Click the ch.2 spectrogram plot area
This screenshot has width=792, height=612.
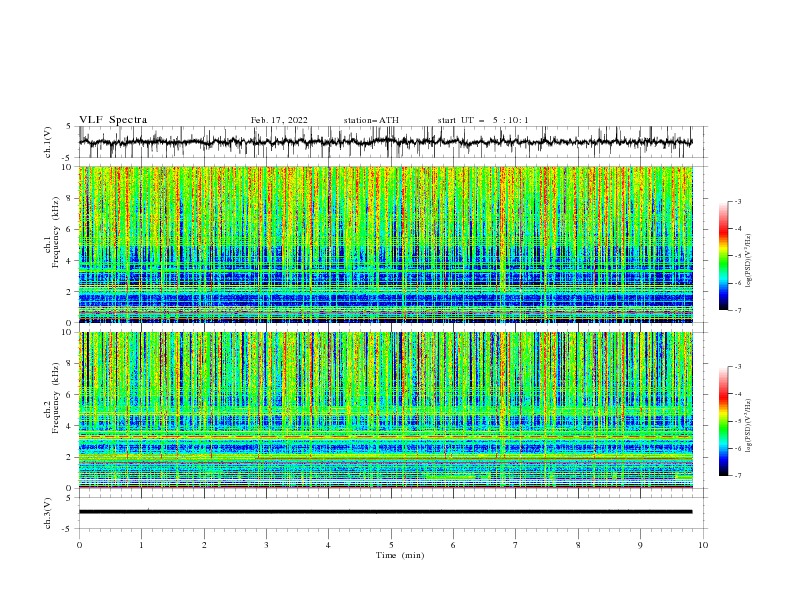[x=385, y=410]
